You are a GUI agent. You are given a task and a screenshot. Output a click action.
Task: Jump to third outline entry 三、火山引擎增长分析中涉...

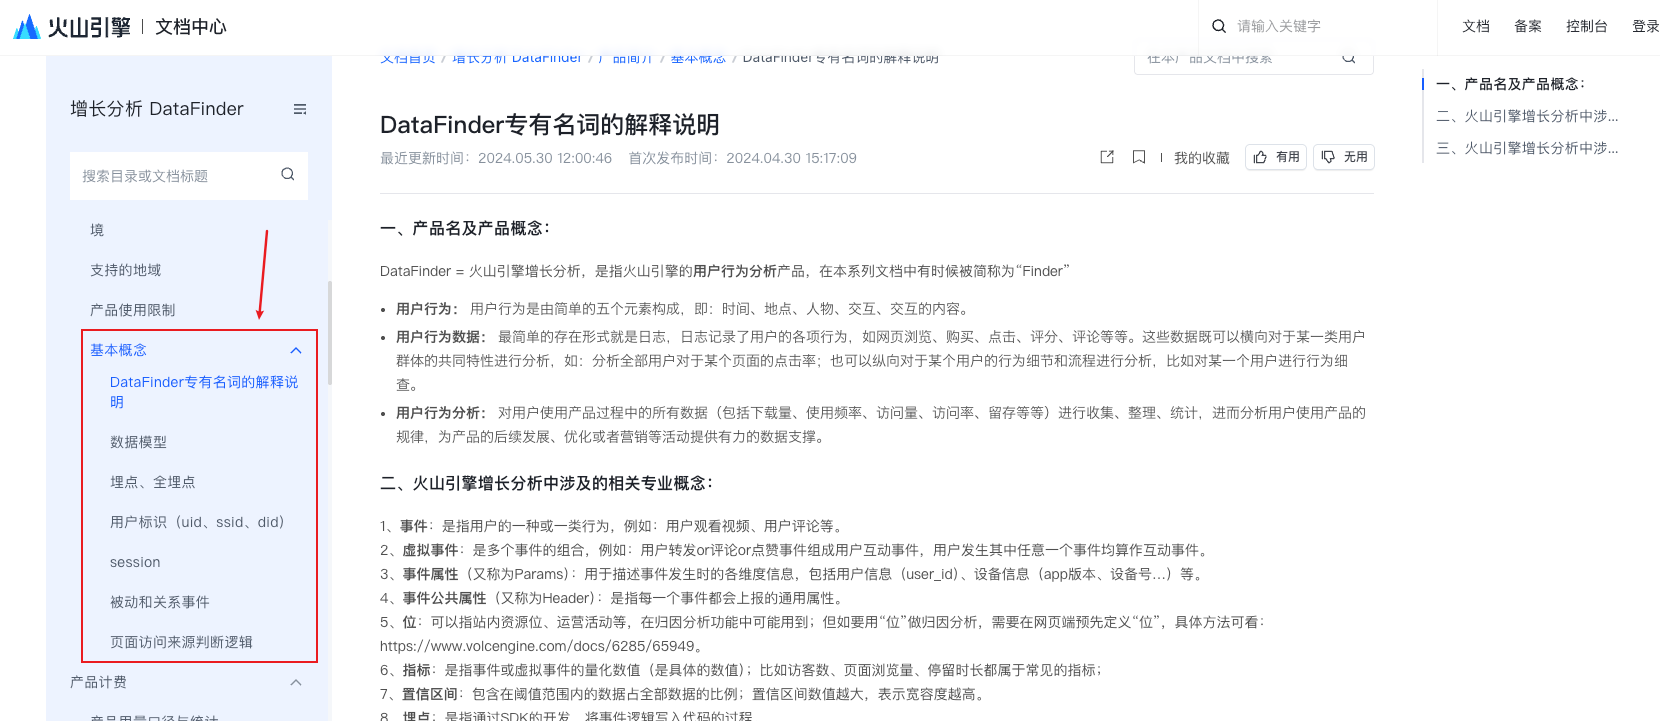tap(1527, 148)
